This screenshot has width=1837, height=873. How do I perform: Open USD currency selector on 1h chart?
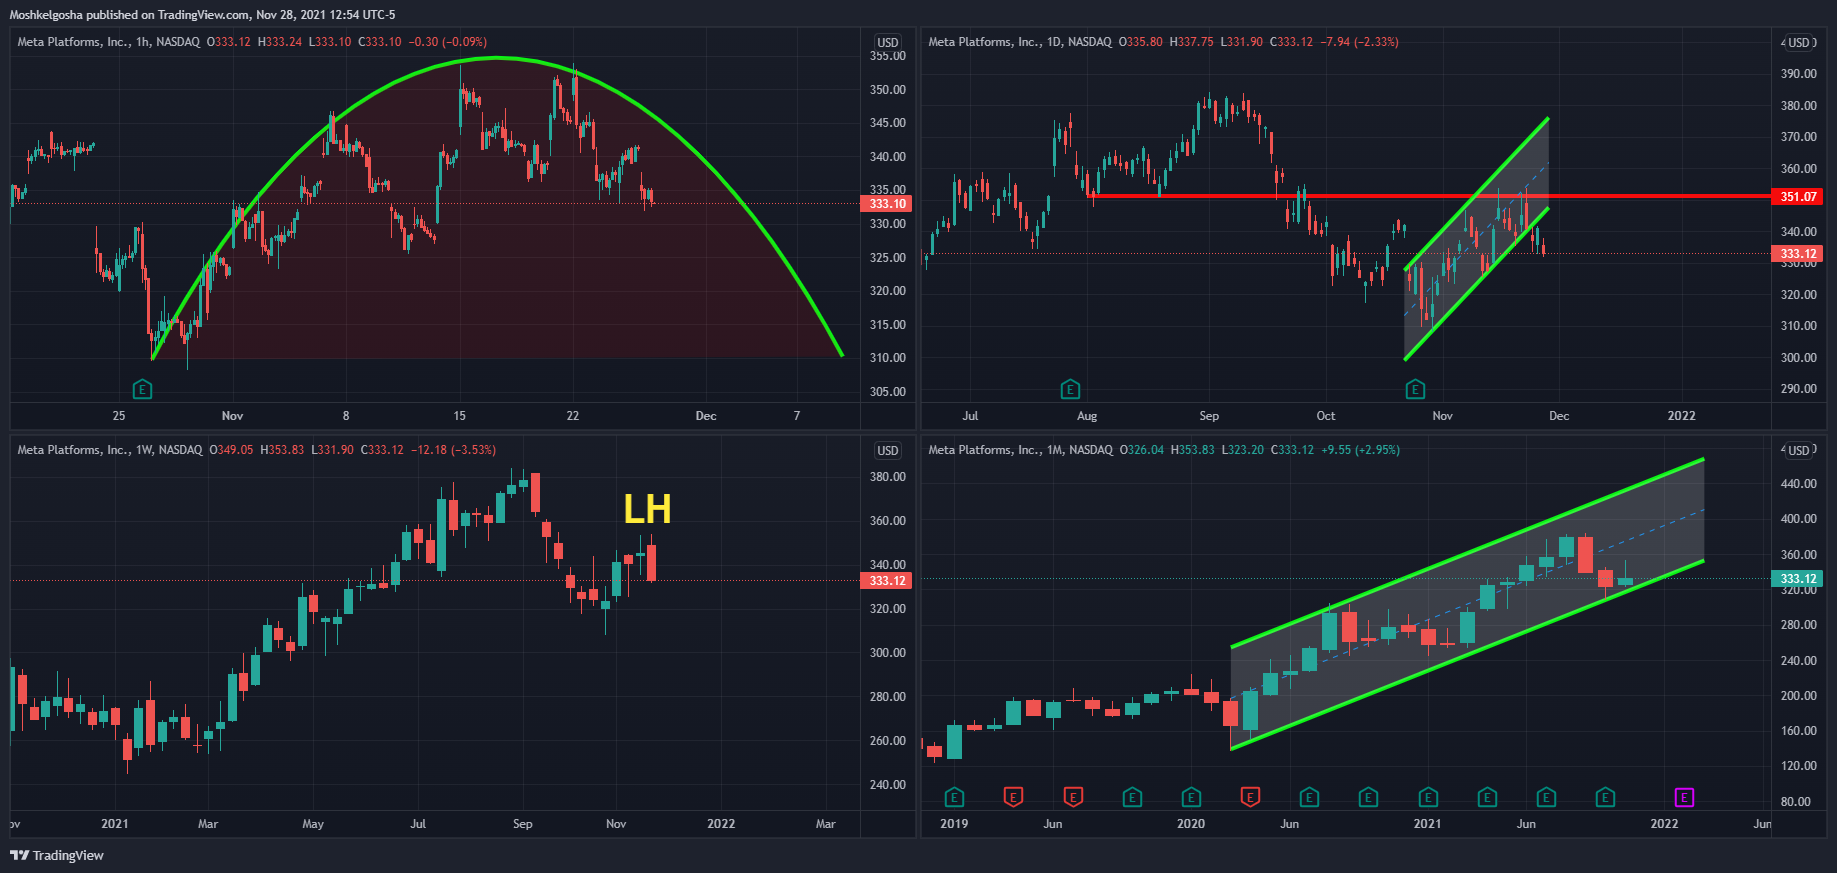pyautogui.click(x=888, y=42)
